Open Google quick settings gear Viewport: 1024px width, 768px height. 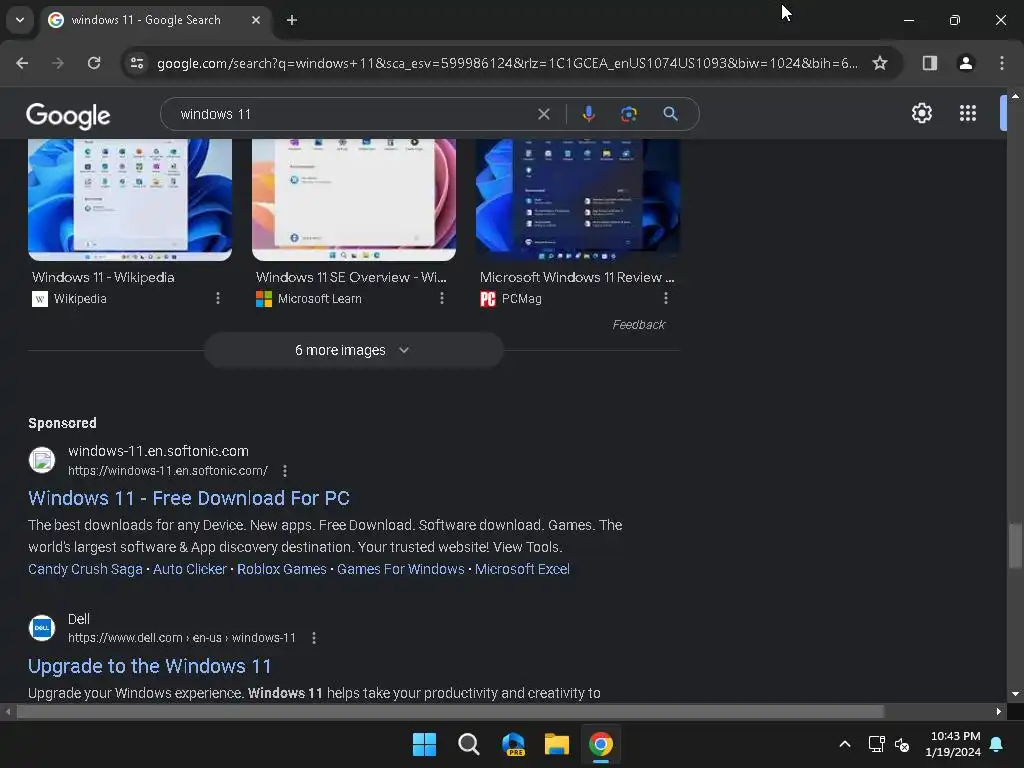(921, 114)
